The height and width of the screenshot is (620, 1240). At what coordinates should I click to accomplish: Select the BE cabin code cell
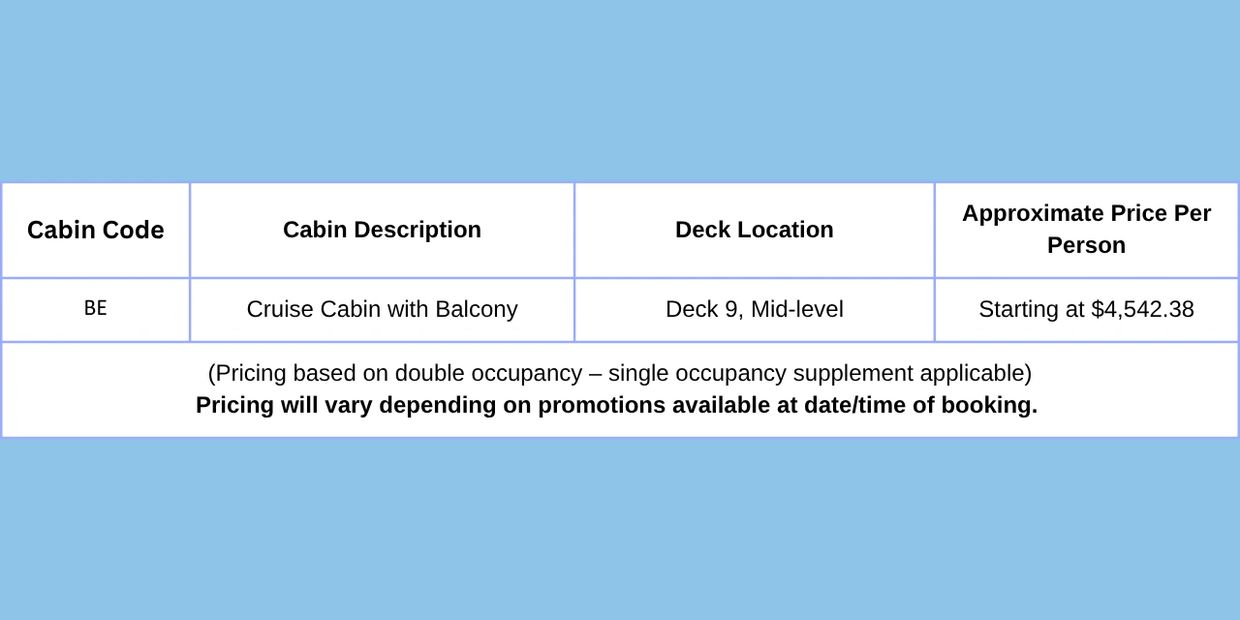[x=95, y=309]
